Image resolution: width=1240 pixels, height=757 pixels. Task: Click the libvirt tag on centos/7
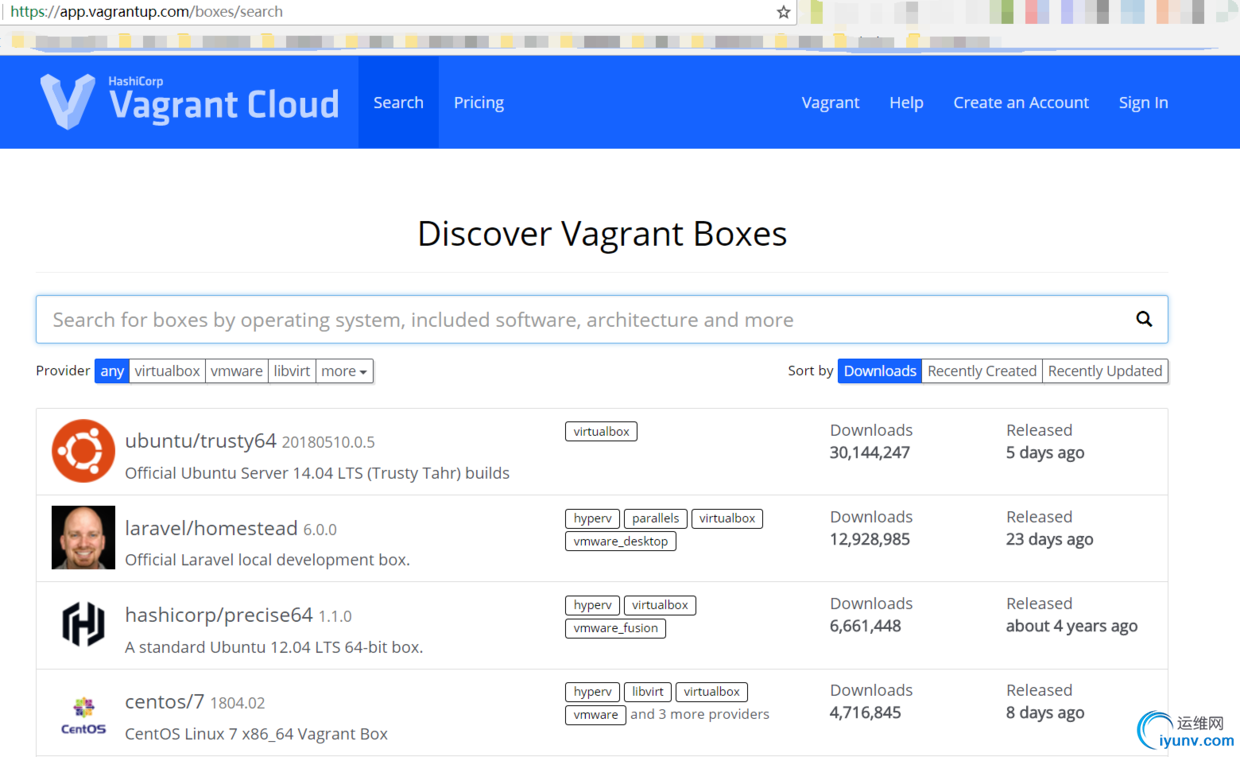[647, 691]
